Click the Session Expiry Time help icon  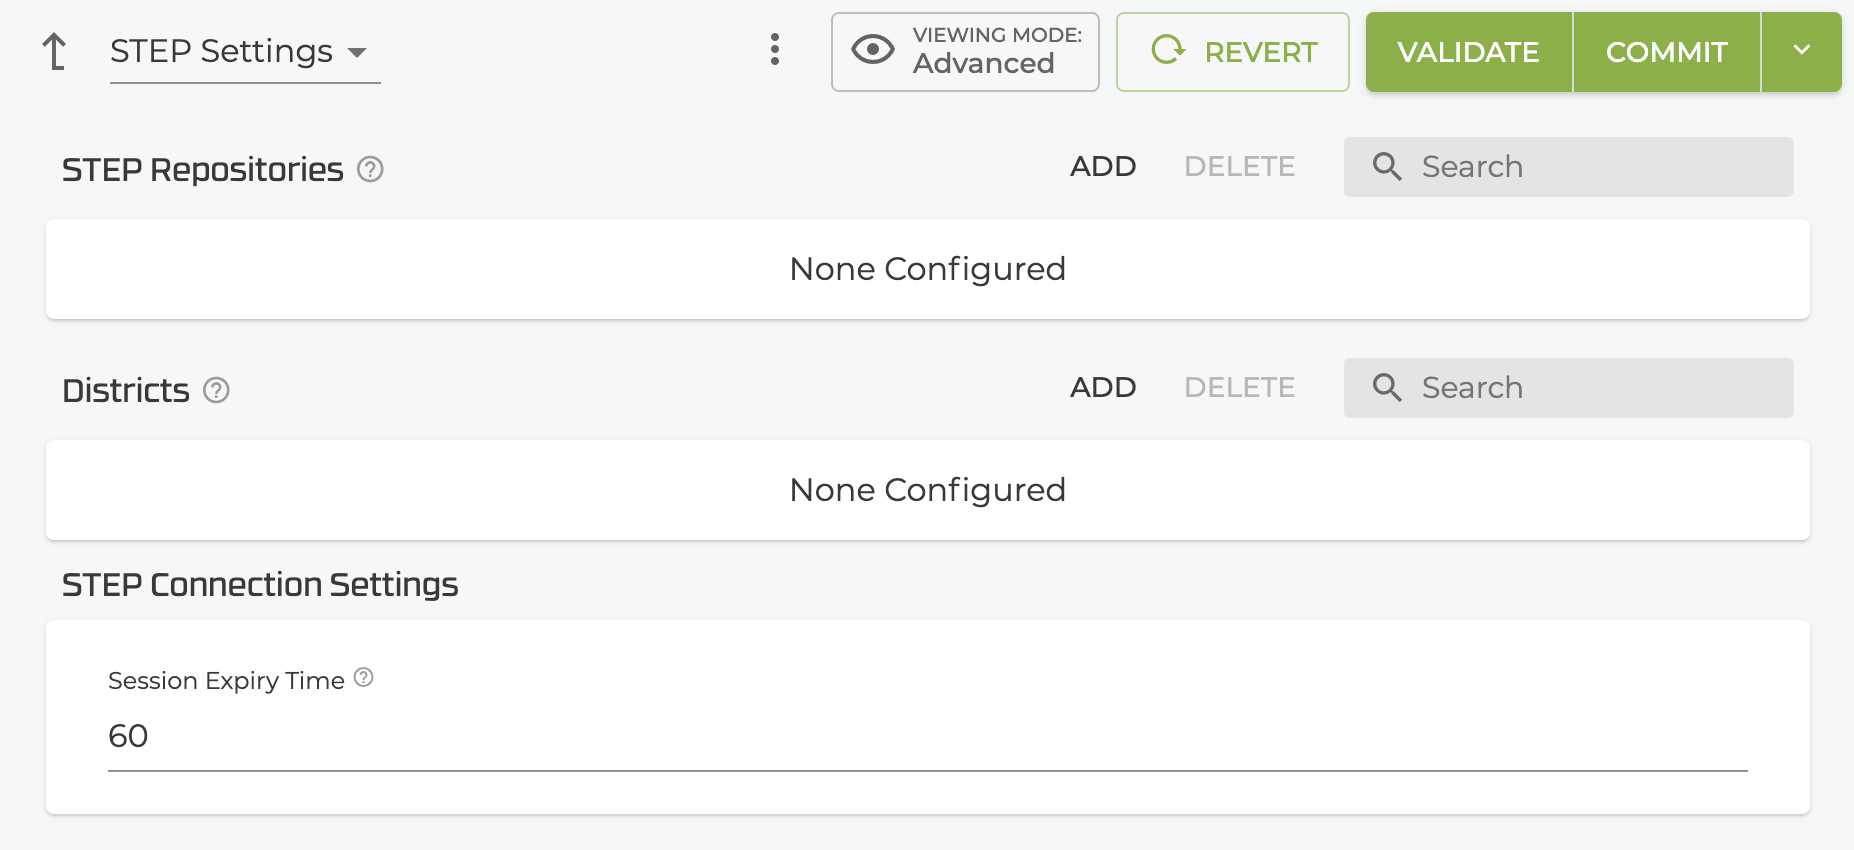tap(364, 678)
